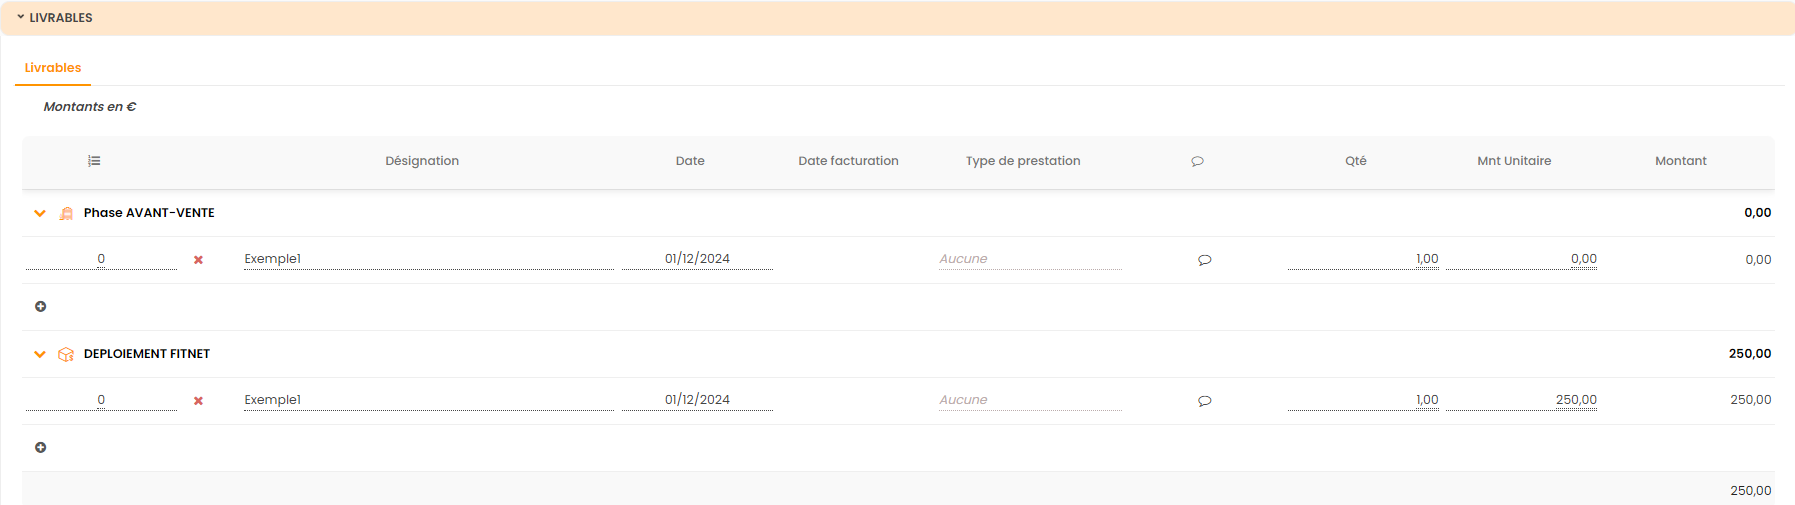Click the list order icon in table header
The height and width of the screenshot is (505, 1795).
(94, 161)
